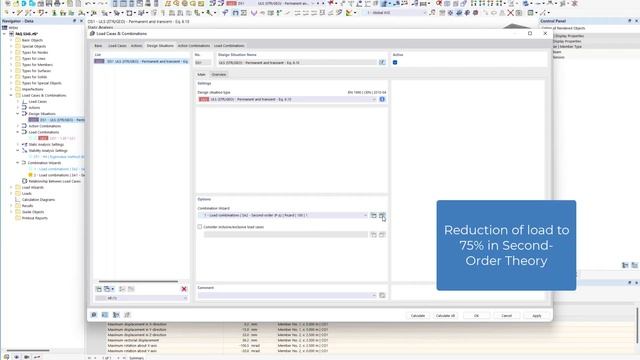Edit the selected combination wizard icon
Viewport: 640px width, 360px height.
point(382,215)
